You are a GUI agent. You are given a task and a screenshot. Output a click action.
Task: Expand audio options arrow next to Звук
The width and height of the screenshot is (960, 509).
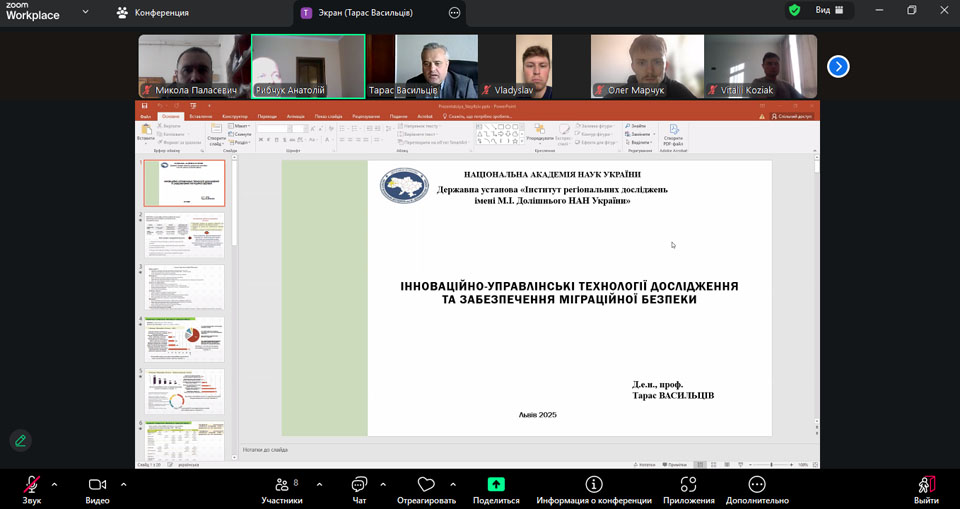click(x=54, y=484)
